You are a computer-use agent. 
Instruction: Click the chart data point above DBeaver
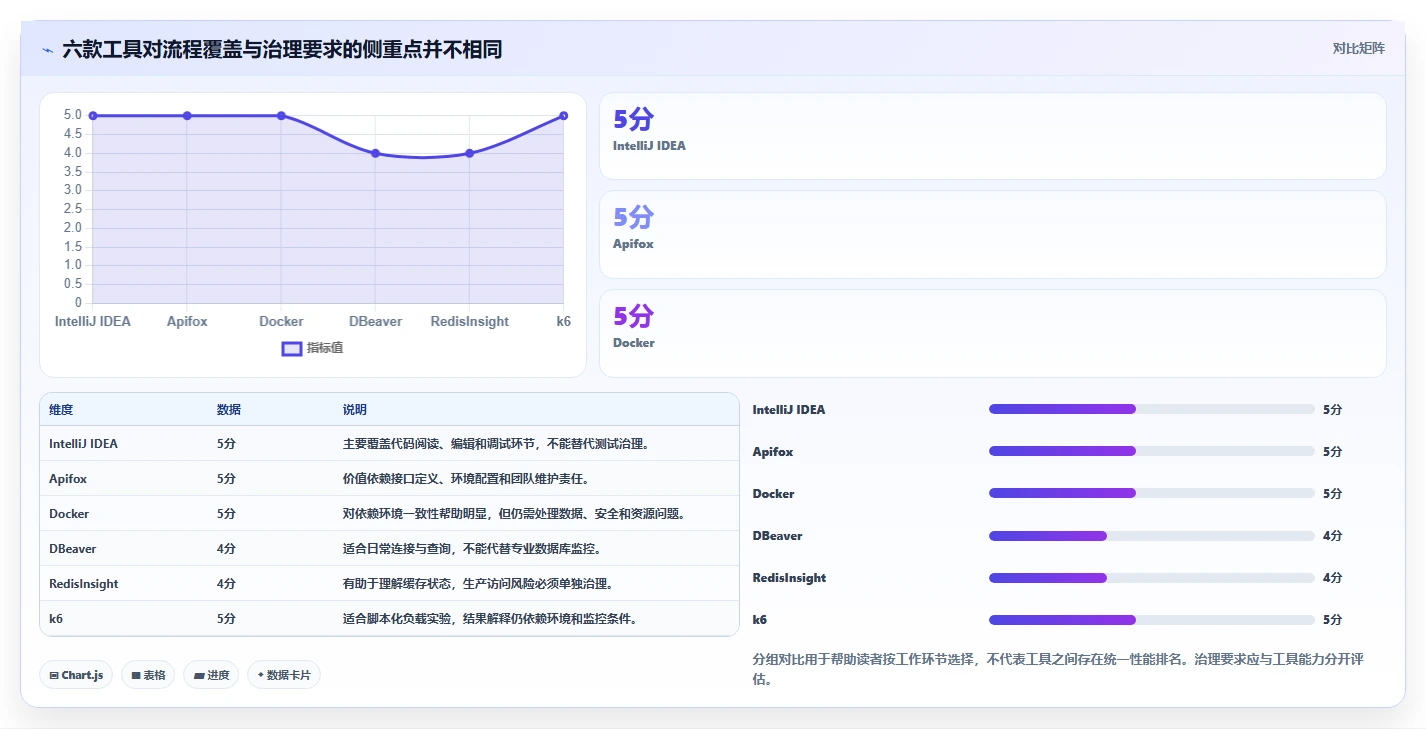coord(375,153)
